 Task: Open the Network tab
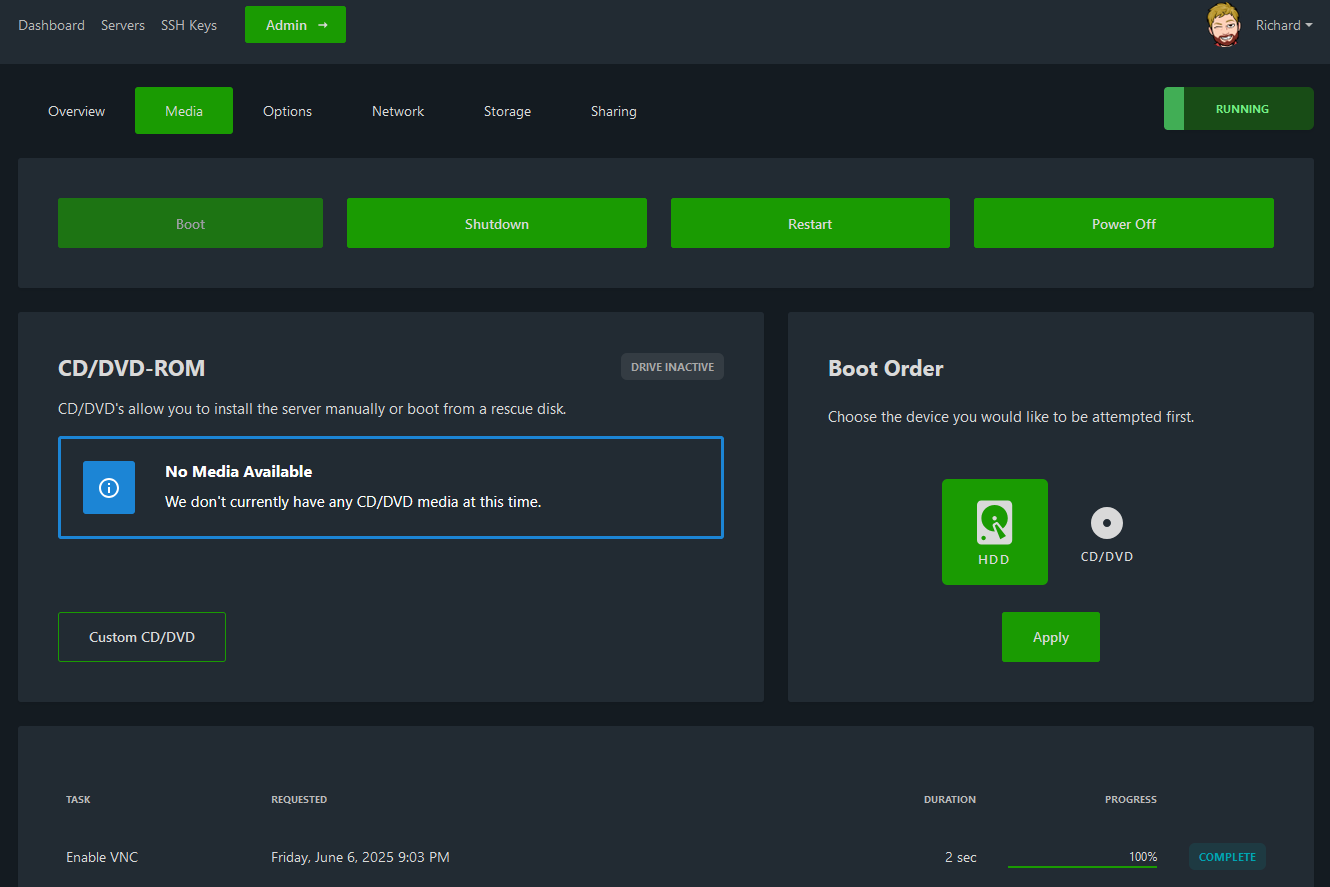pos(398,111)
